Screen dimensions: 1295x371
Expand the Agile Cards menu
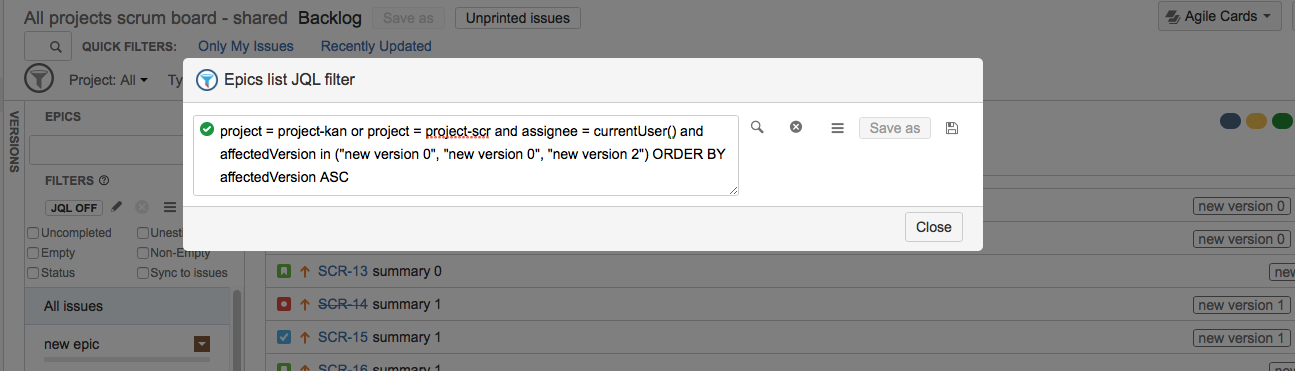point(1219,17)
